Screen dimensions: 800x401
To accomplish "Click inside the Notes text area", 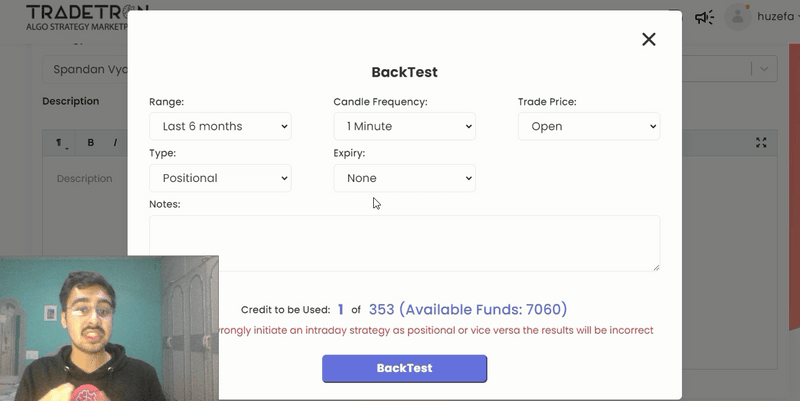I will [404, 243].
